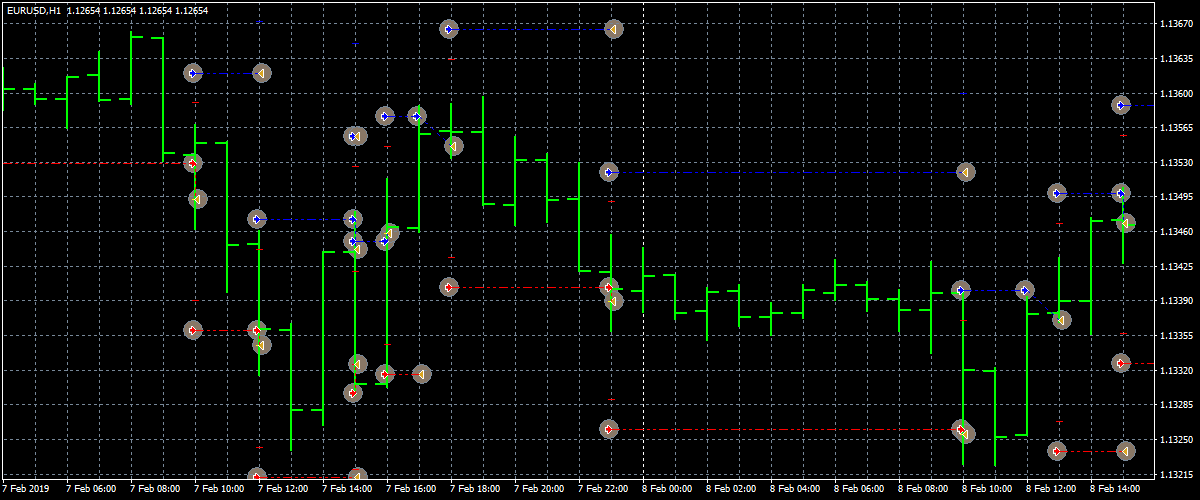
Task: Click the 8 Feb 12:00 time axis label
Action: [x=1052, y=490]
